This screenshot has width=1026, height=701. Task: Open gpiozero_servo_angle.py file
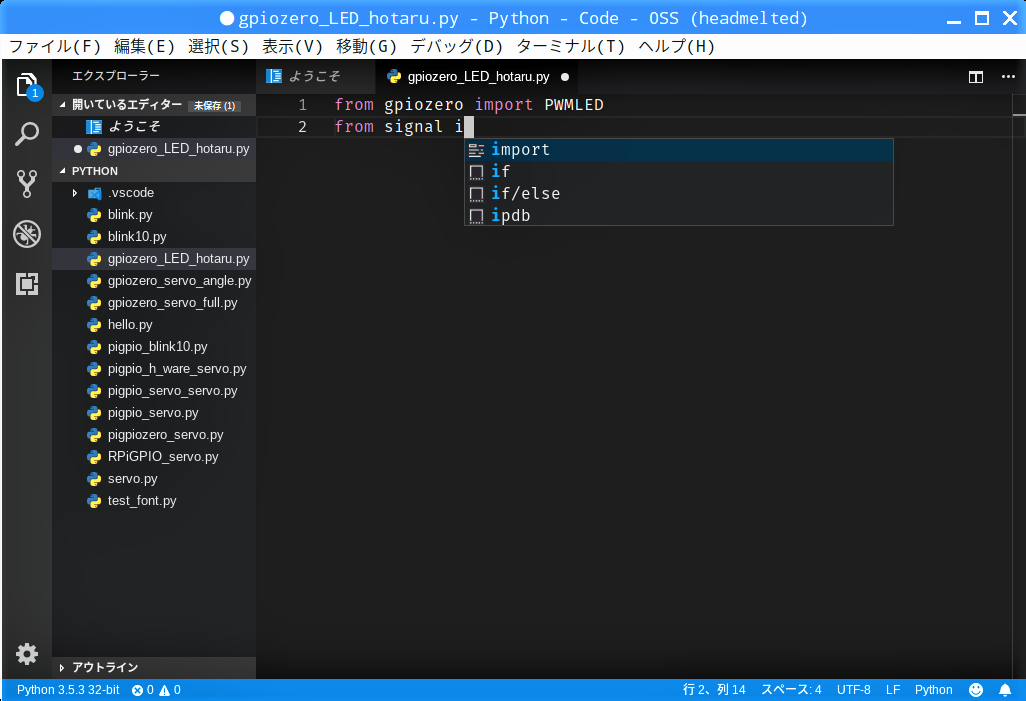coord(154,281)
